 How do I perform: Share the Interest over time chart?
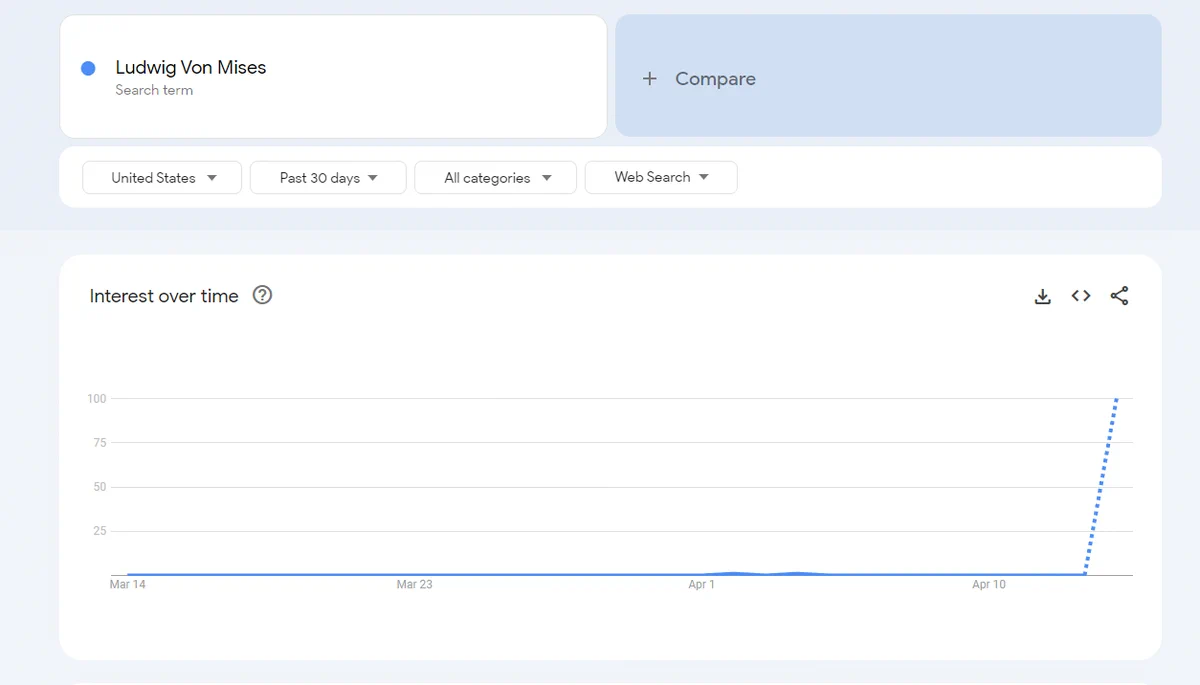tap(1119, 296)
